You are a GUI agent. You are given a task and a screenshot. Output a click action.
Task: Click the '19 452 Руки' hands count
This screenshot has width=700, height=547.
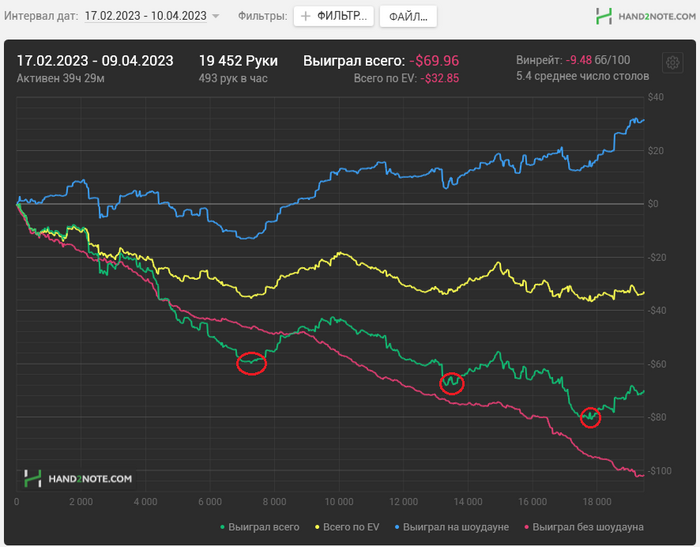[238, 61]
